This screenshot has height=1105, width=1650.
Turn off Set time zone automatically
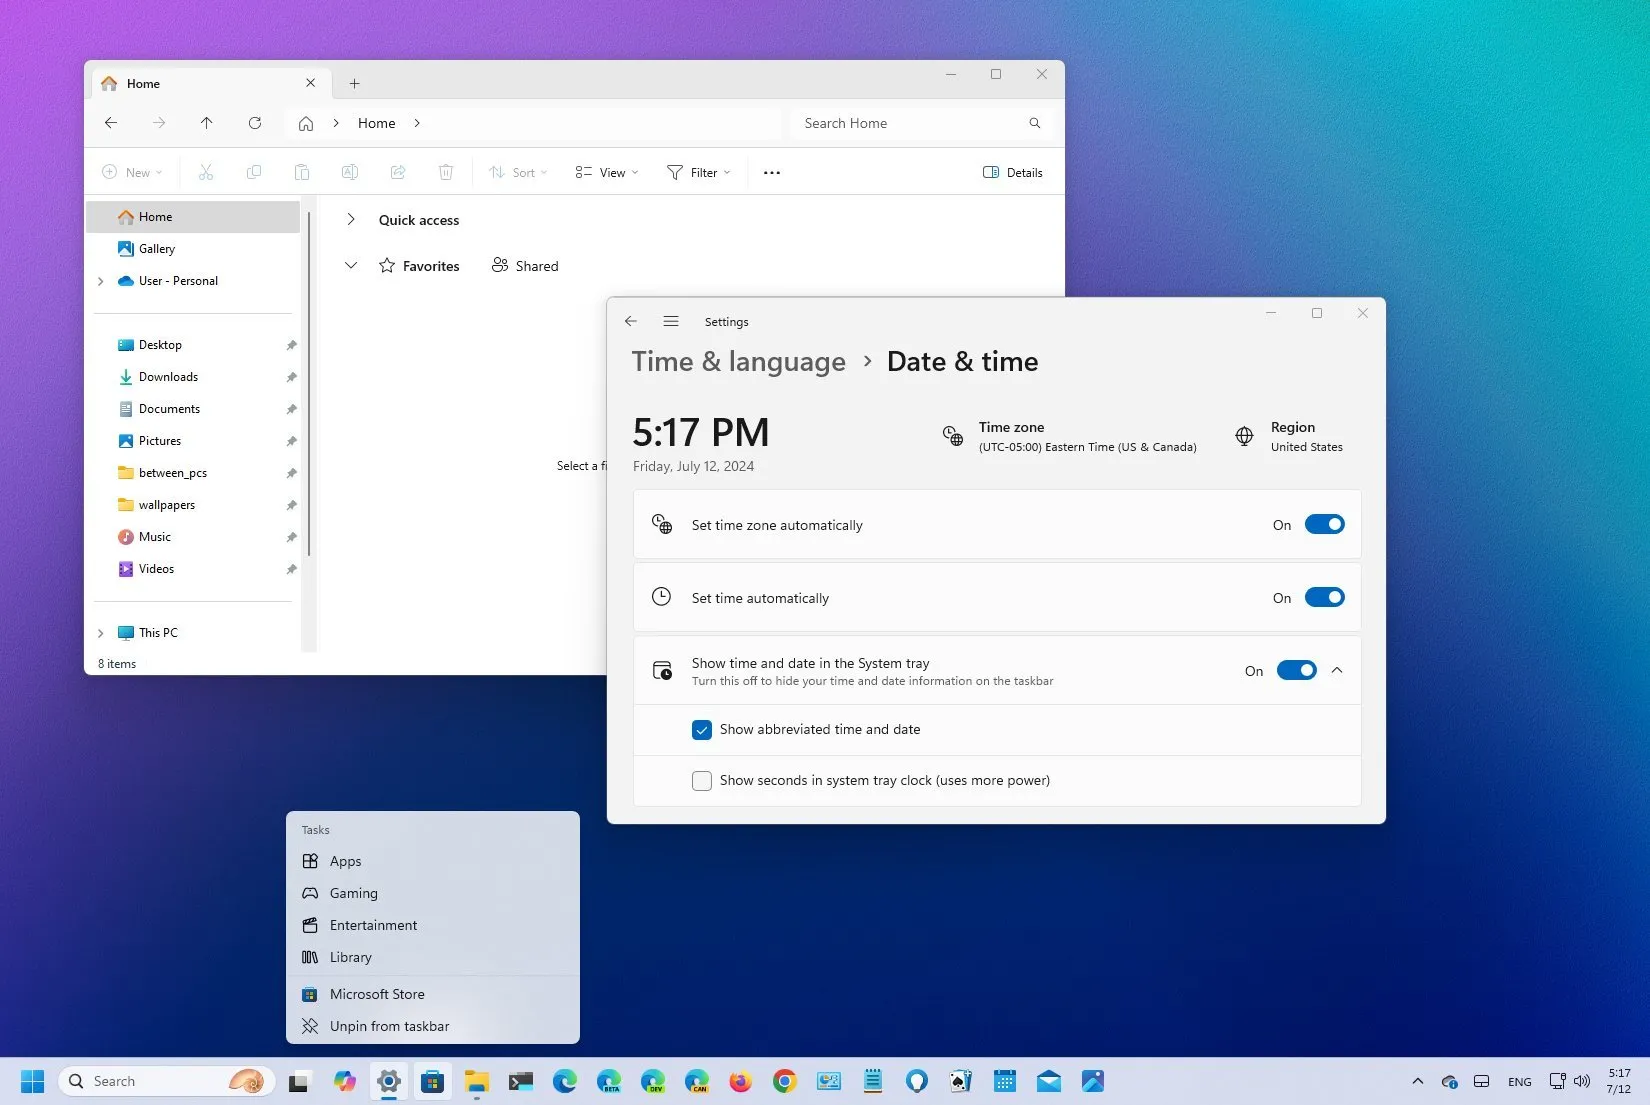click(x=1324, y=525)
